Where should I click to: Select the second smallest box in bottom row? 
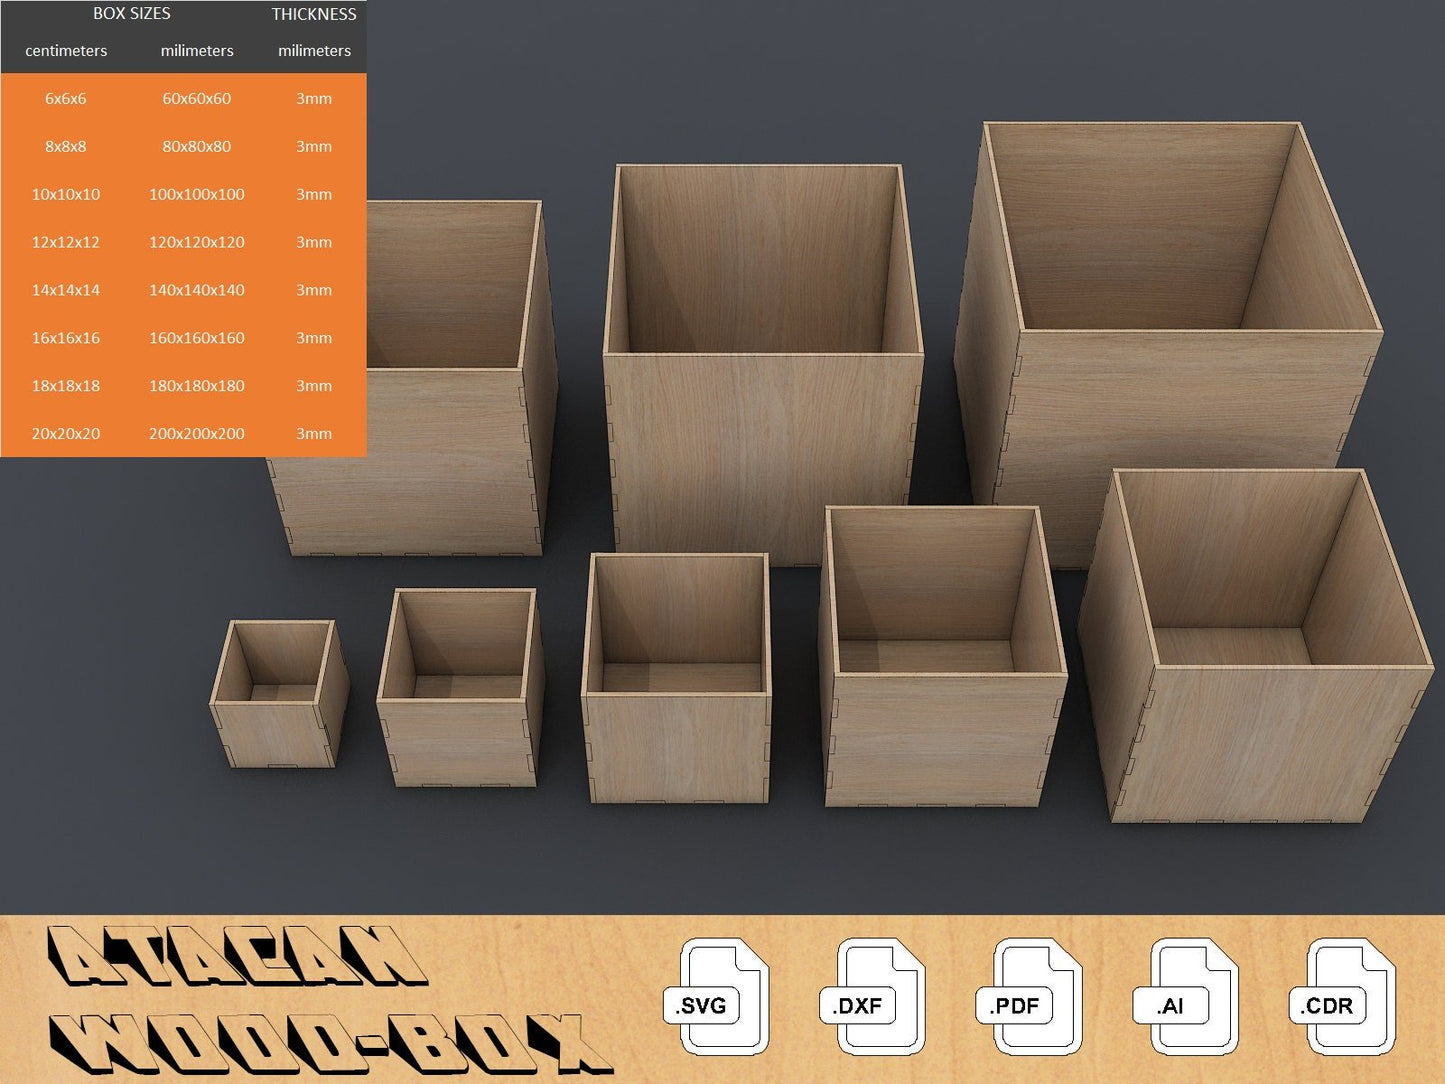click(x=460, y=688)
